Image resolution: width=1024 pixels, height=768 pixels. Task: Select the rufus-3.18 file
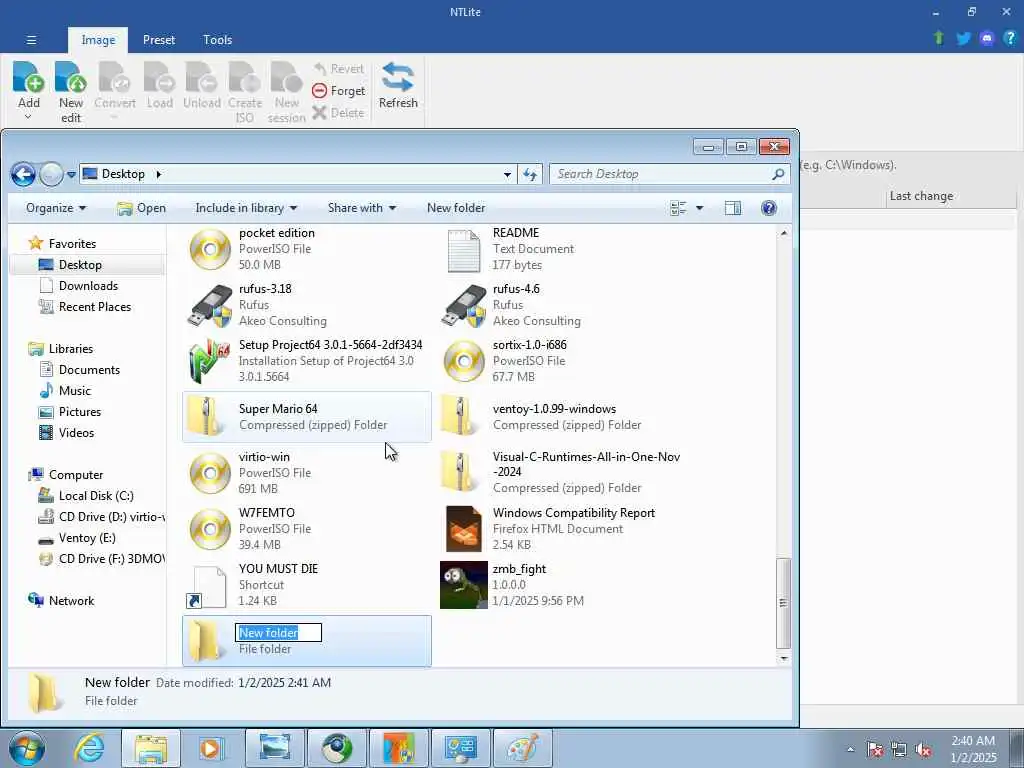(307, 305)
